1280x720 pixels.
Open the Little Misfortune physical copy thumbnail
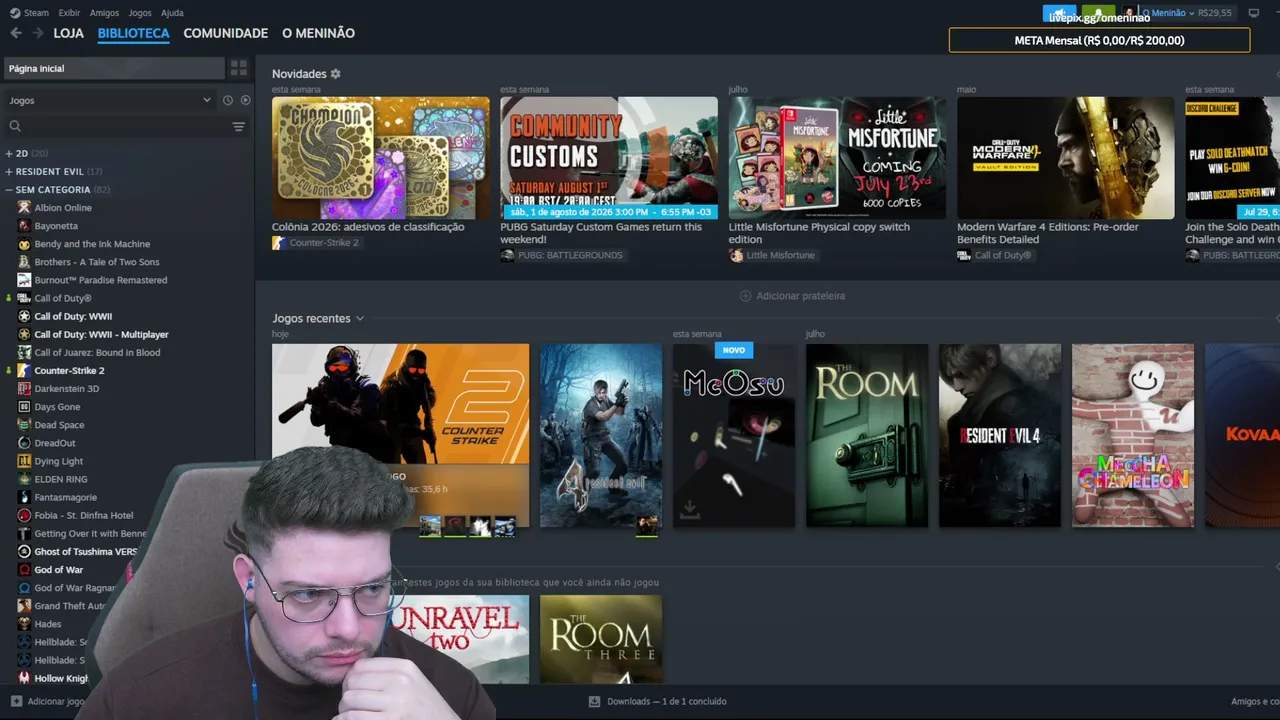click(837, 158)
